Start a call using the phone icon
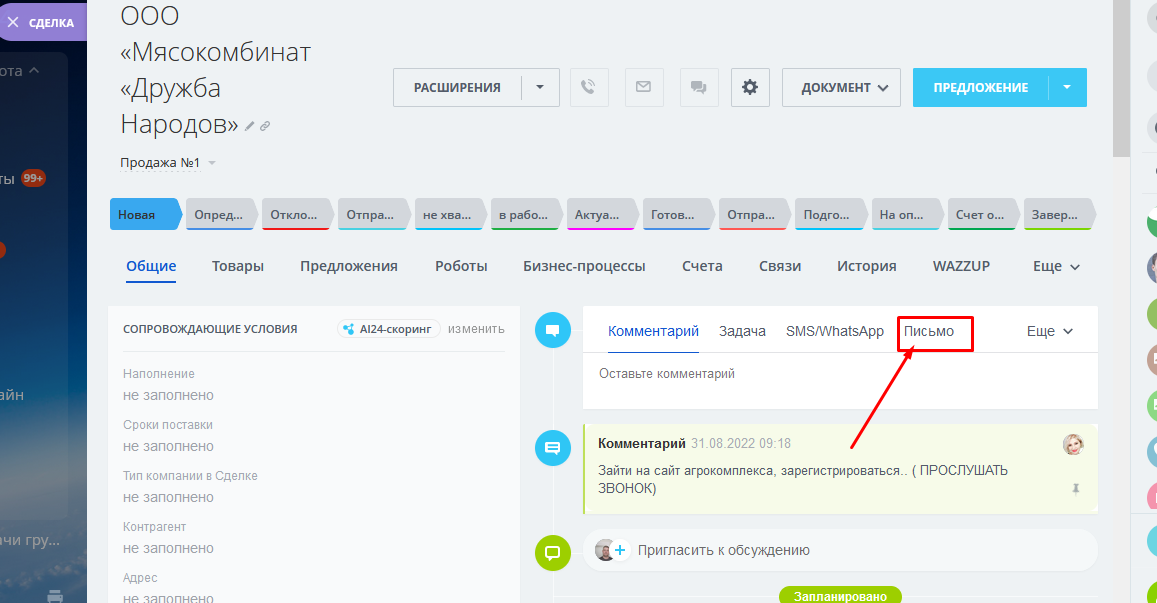Viewport: 1157px width, 603px height. pos(589,87)
